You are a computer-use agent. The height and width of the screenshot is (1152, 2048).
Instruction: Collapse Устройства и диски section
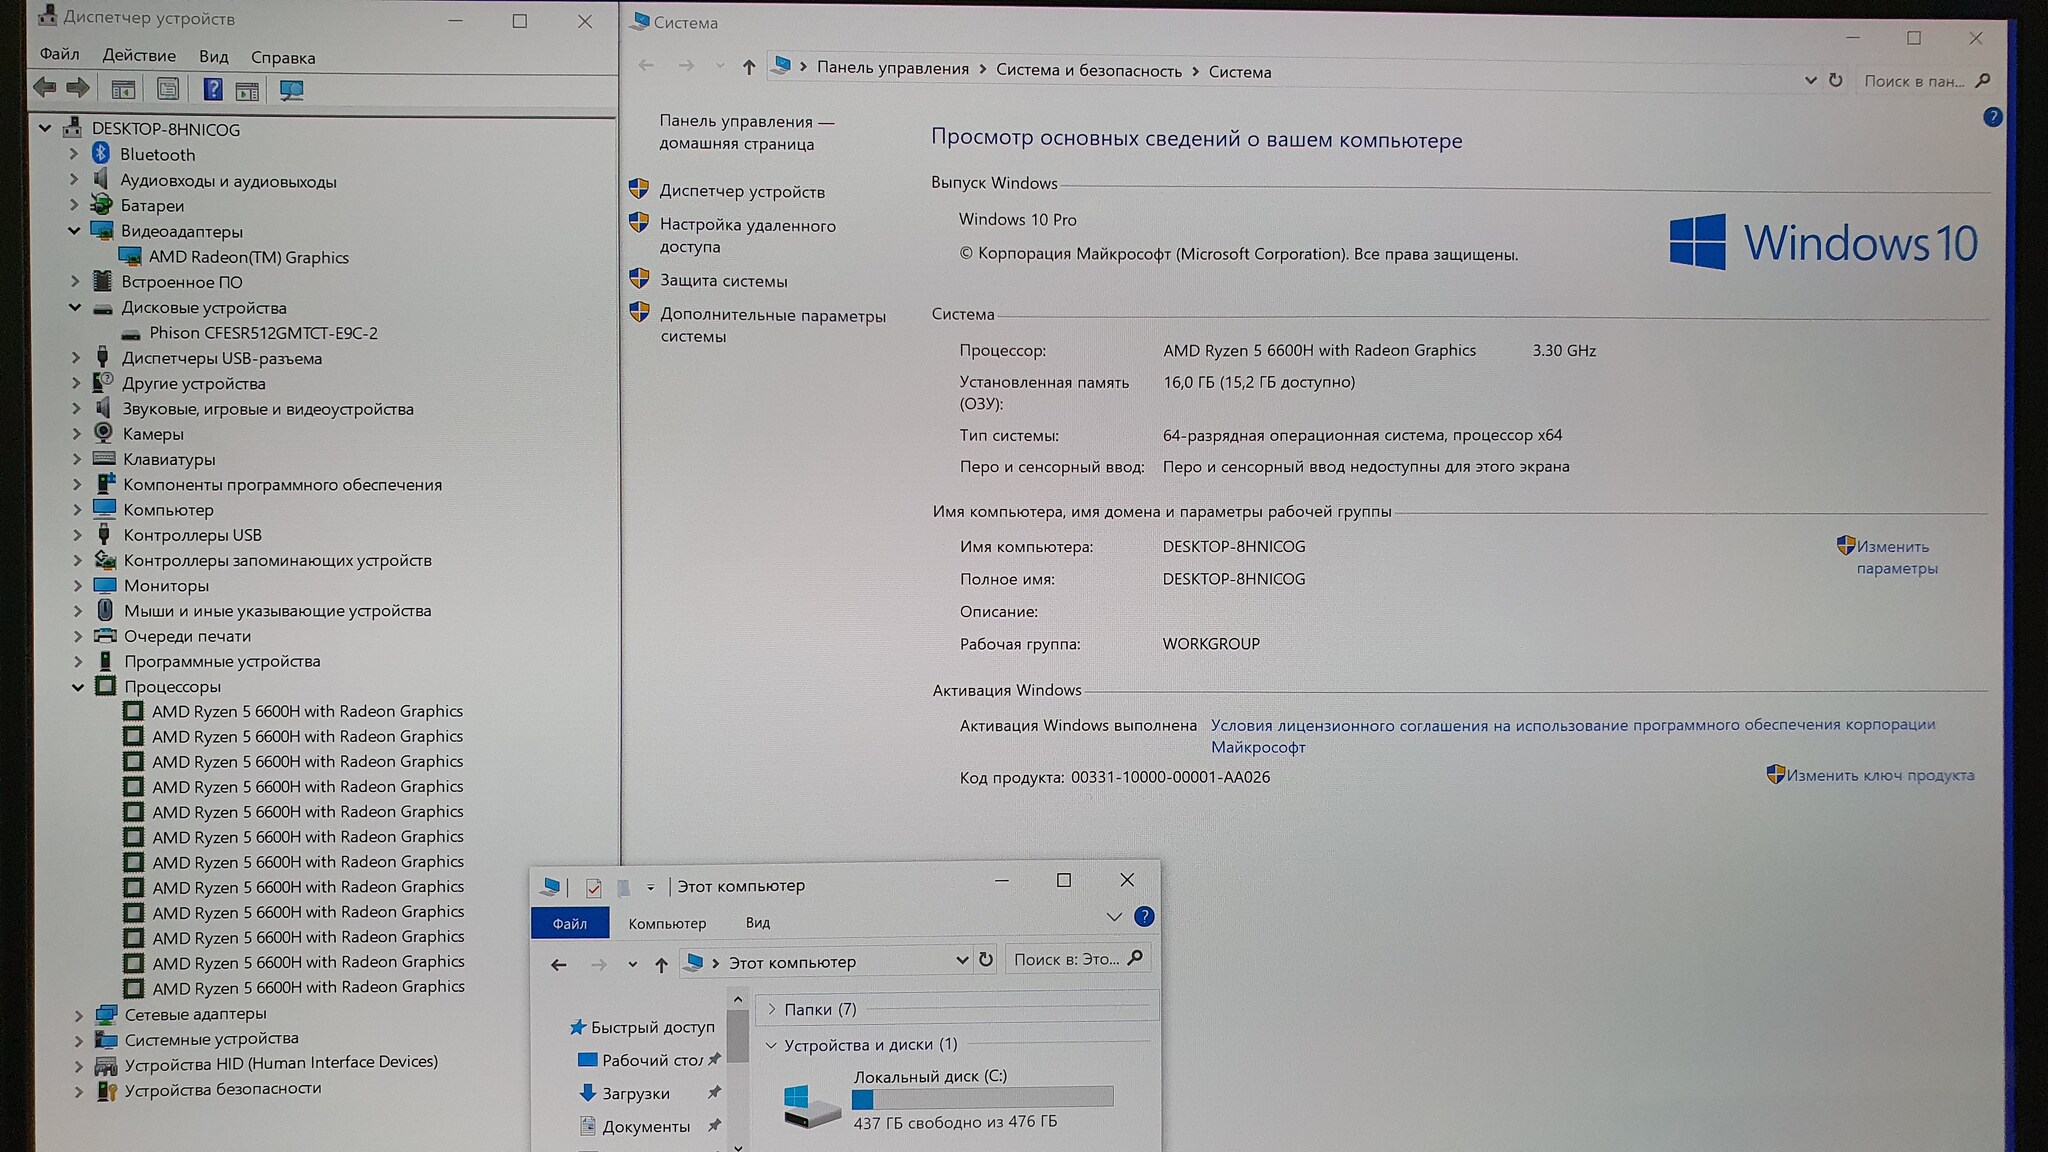pyautogui.click(x=771, y=1045)
